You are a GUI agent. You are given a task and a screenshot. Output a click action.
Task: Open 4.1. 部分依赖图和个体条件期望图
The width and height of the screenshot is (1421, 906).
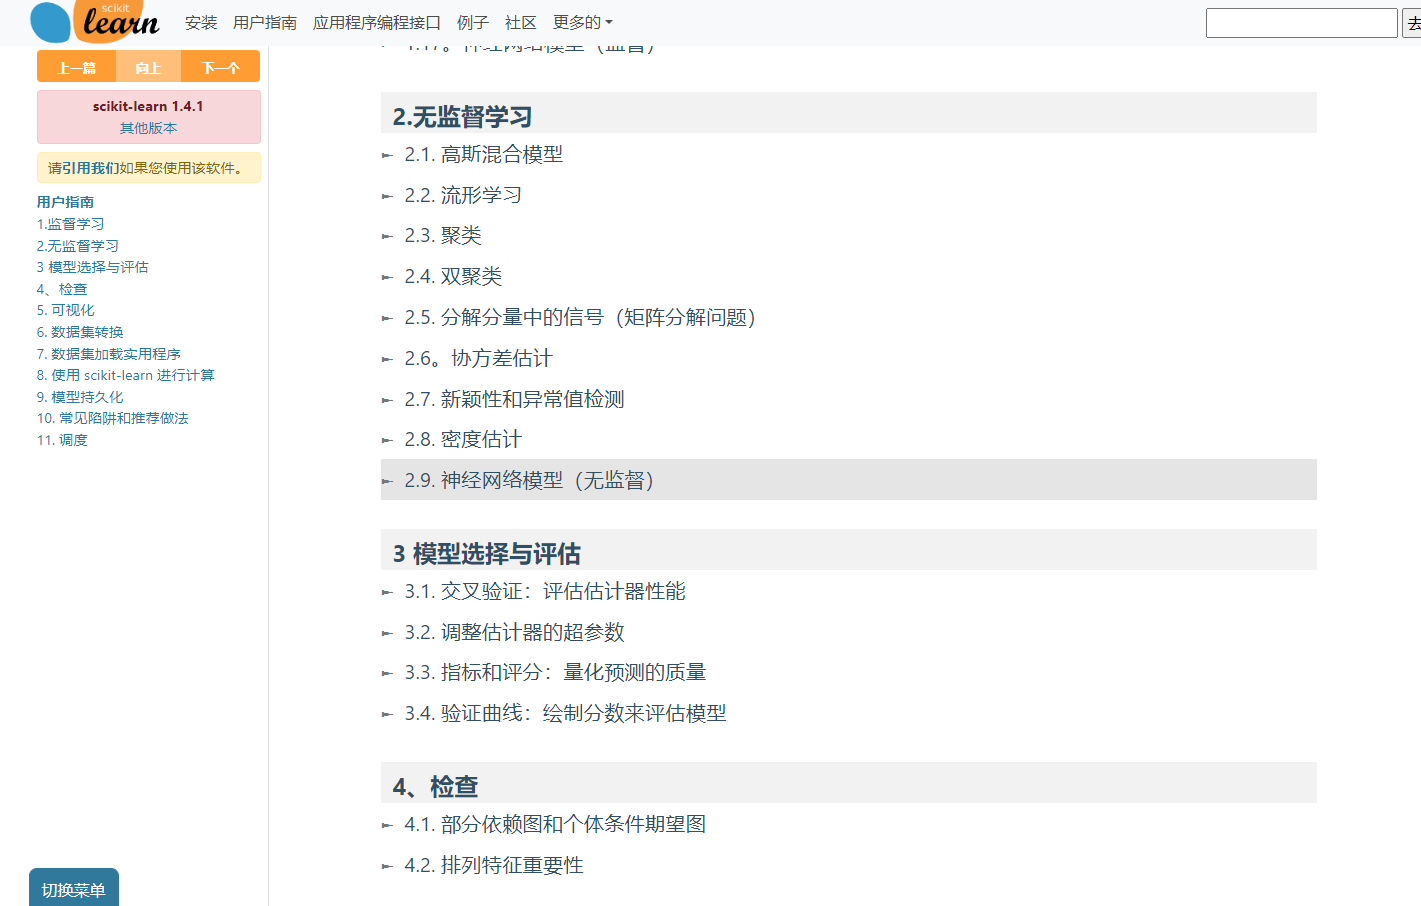[555, 824]
